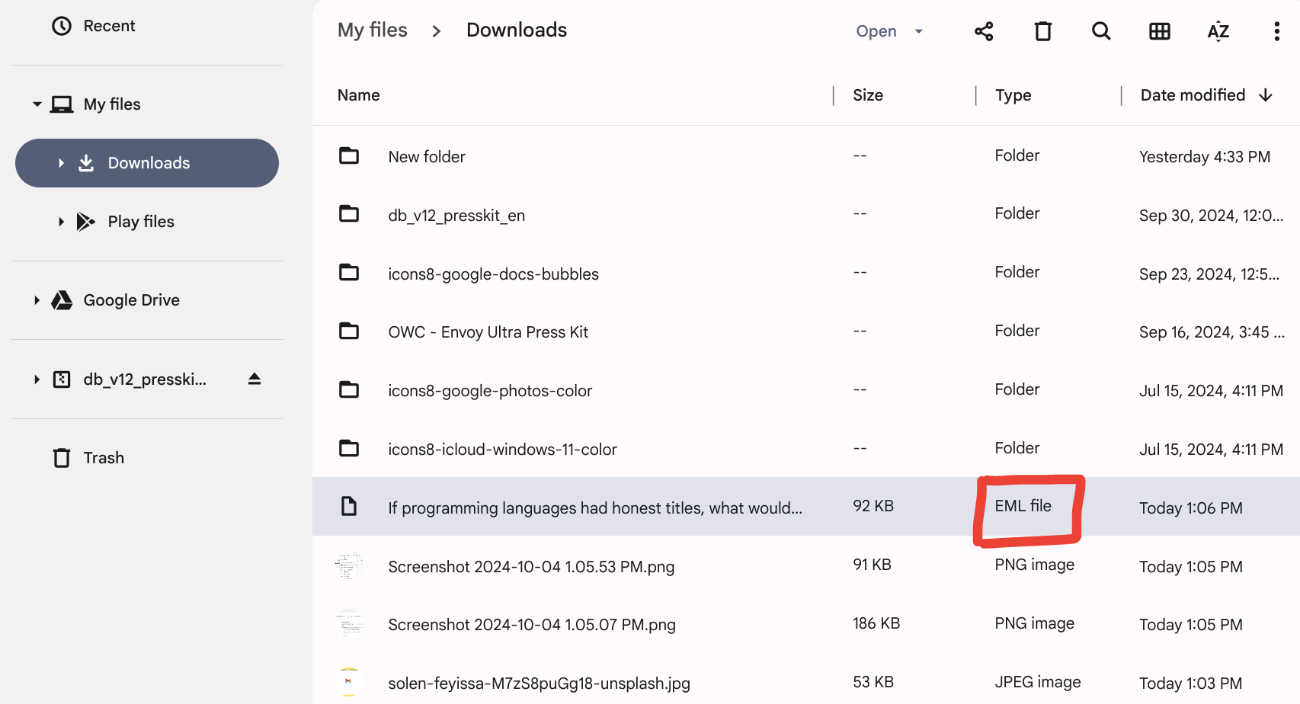Image resolution: width=1300 pixels, height=704 pixels.
Task: Open the search in Files app
Action: coord(1101,31)
